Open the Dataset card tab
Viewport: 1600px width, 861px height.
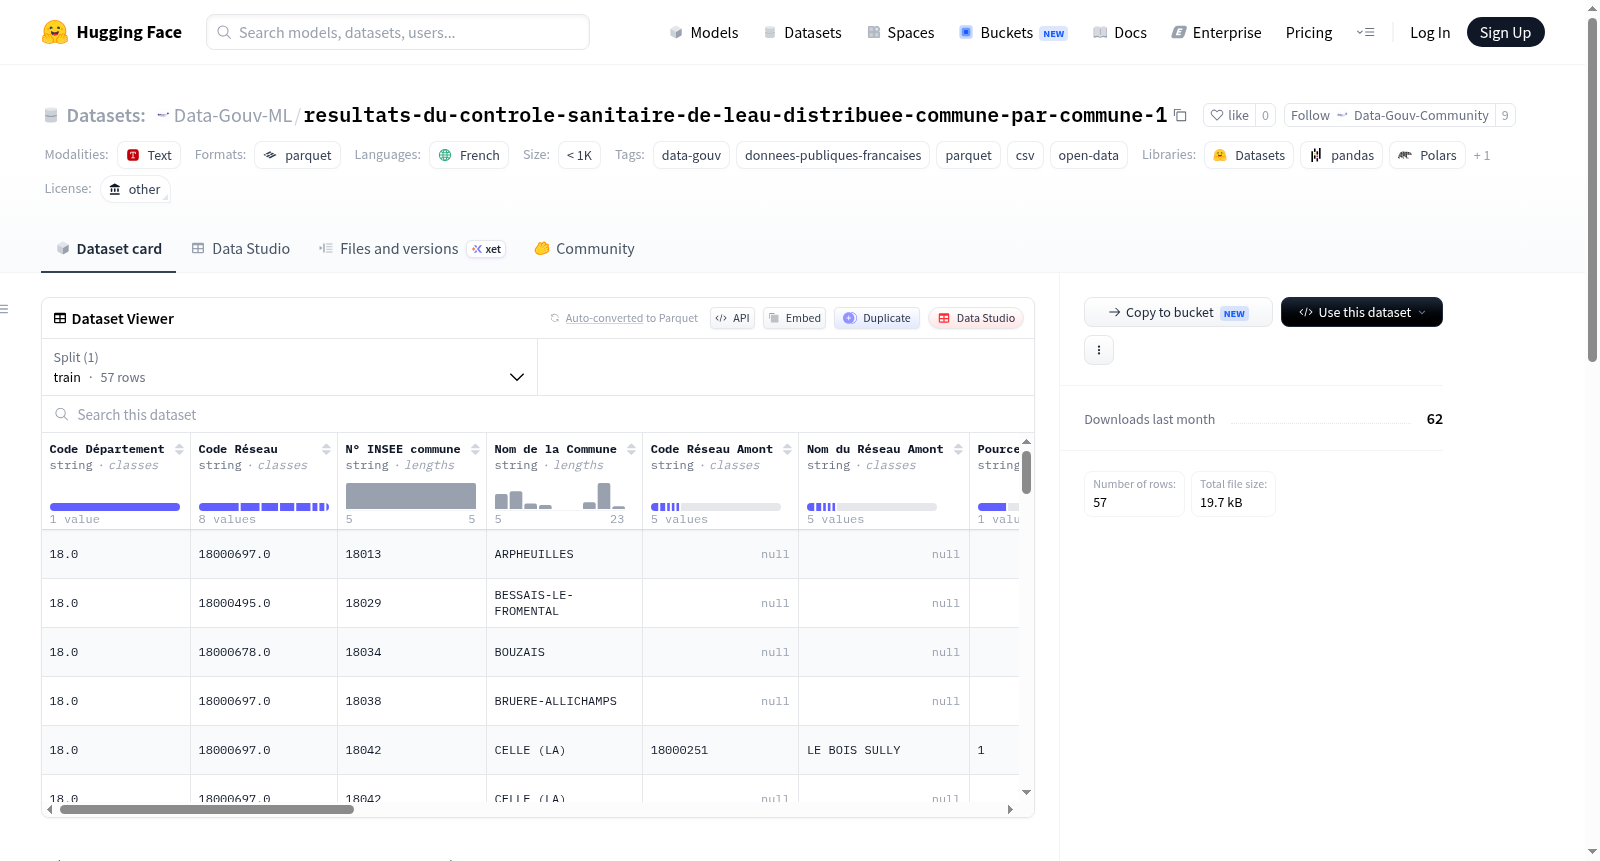(x=108, y=249)
